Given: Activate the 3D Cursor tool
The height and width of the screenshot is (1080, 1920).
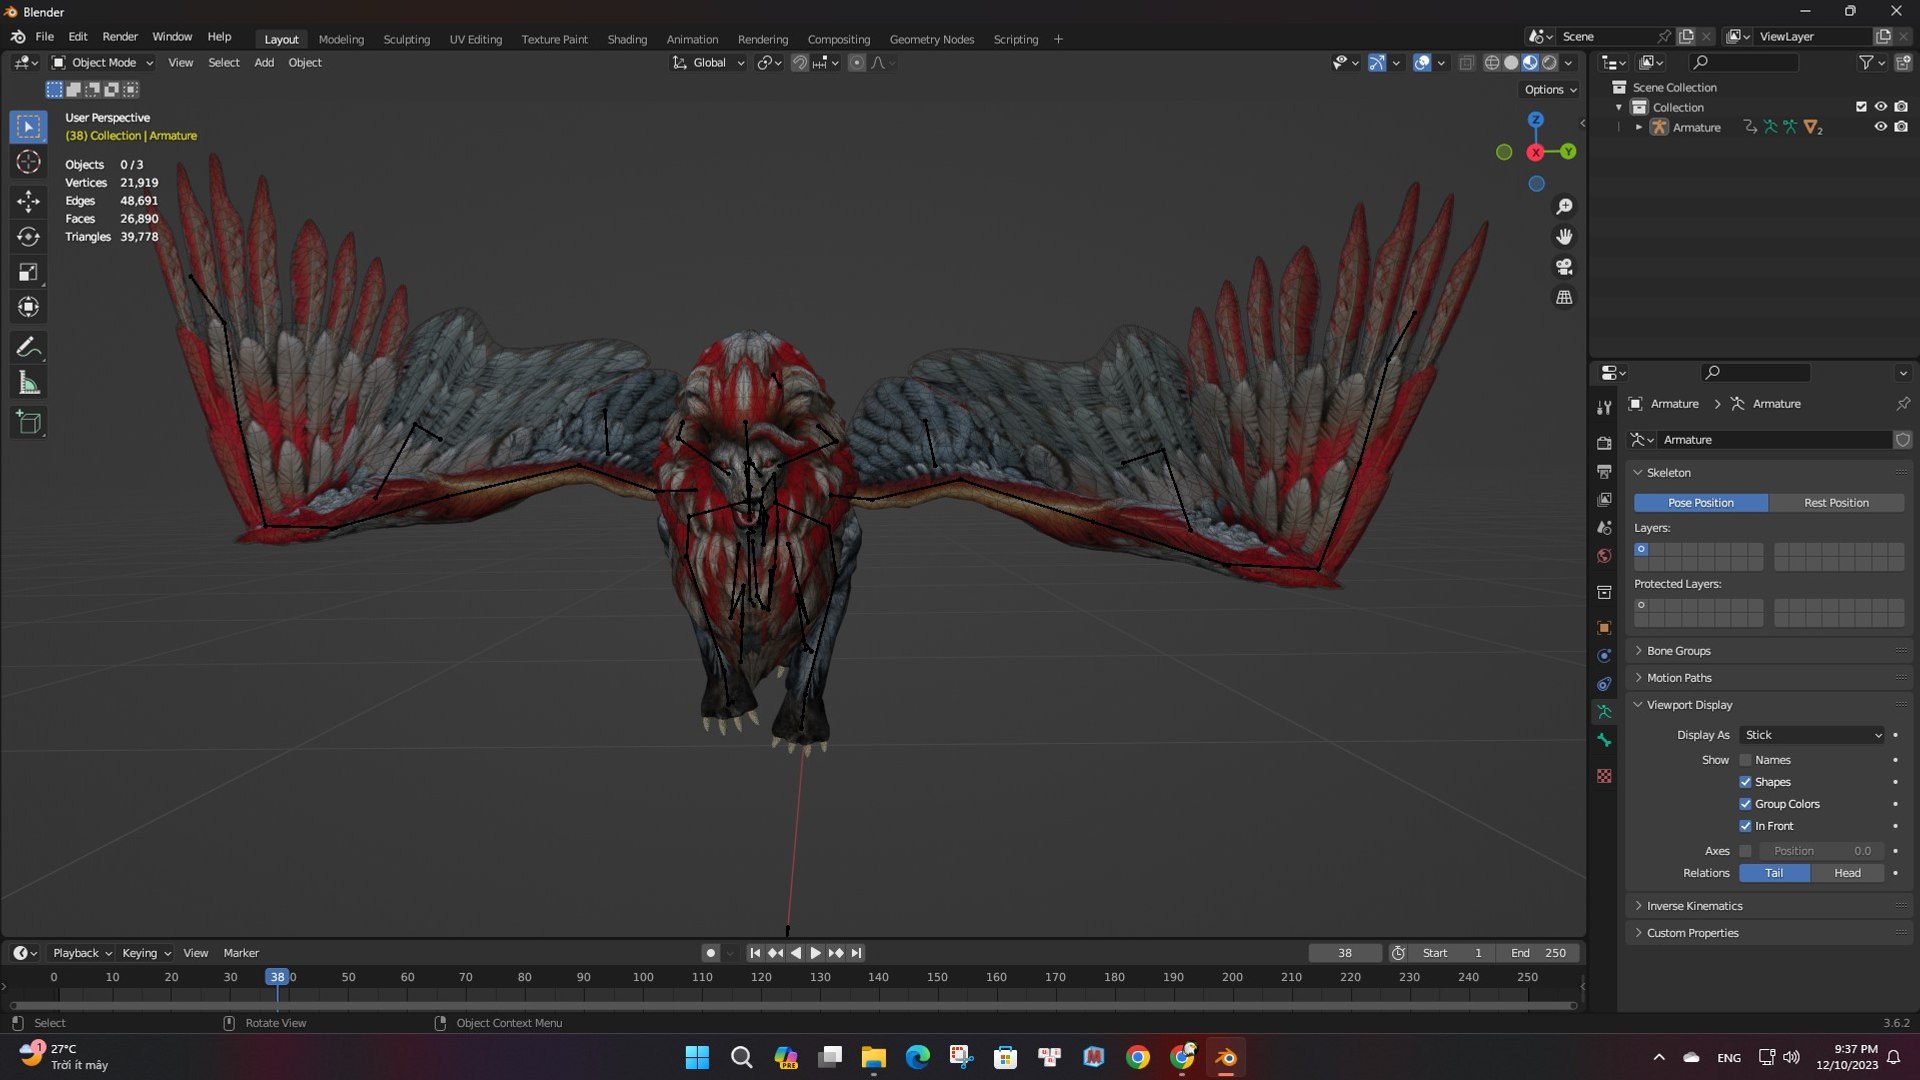Looking at the screenshot, I should click(28, 162).
